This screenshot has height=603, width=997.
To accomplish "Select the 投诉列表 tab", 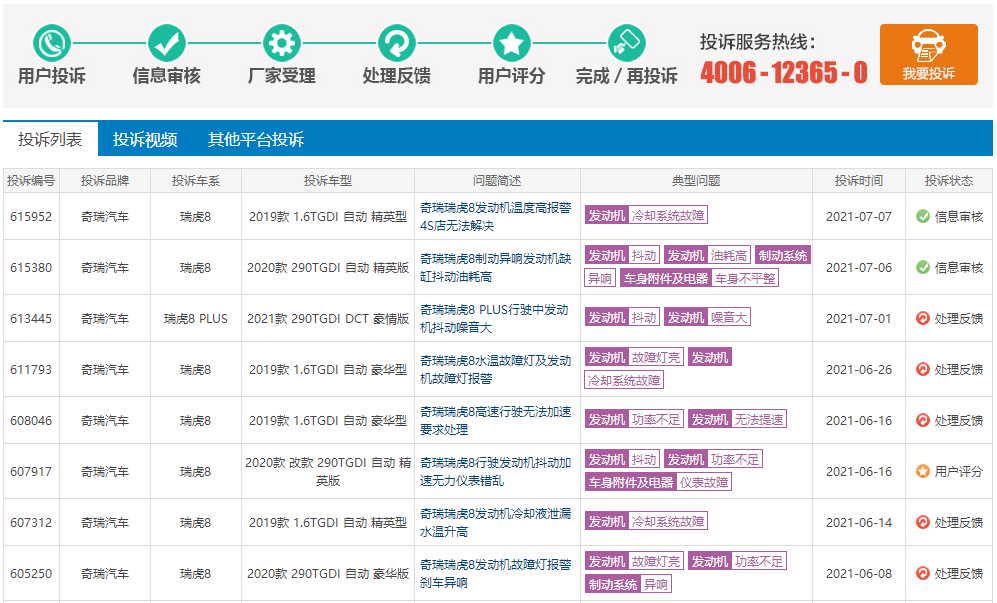I will click(x=50, y=139).
